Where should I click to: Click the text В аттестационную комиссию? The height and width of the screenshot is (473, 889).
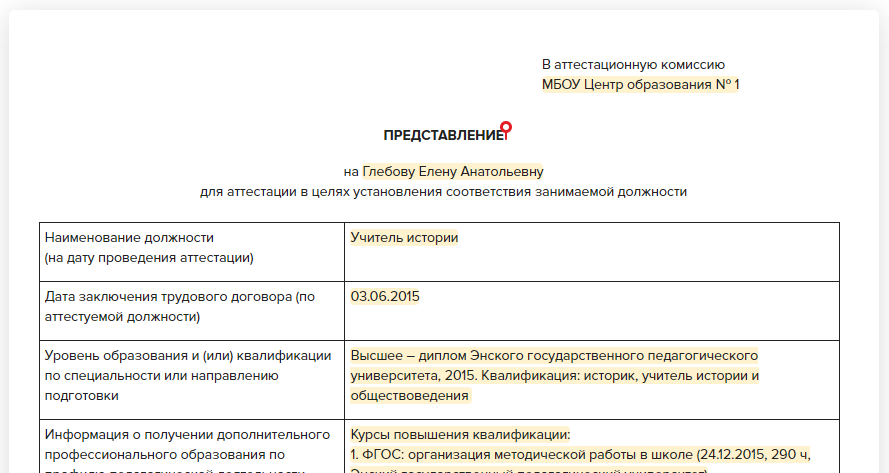point(633,64)
